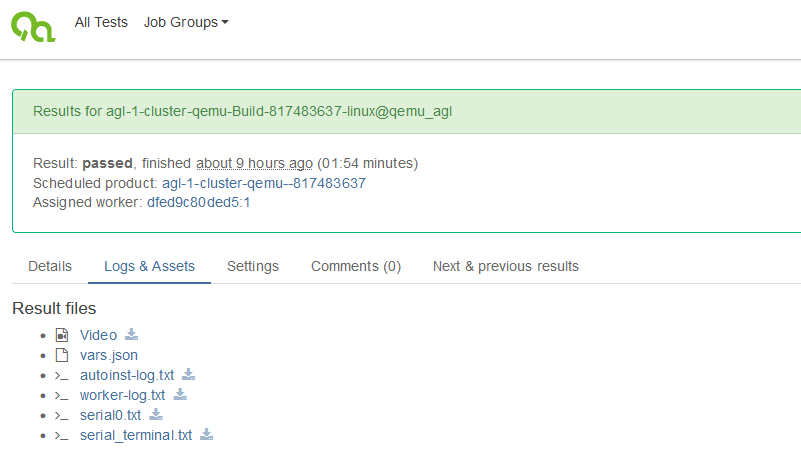The width and height of the screenshot is (801, 463).
Task: Expand the Job Groups dropdown
Action: [x=186, y=22]
